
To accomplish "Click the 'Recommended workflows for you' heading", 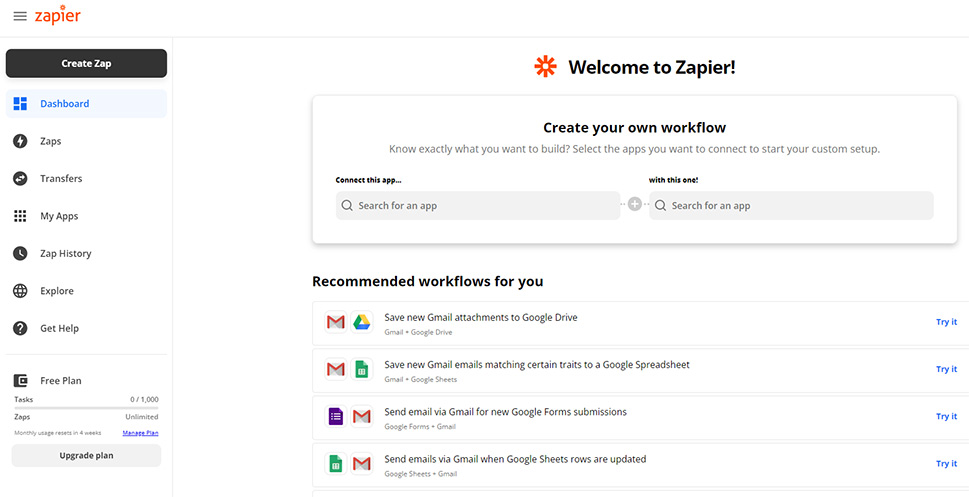I will (x=428, y=281).
